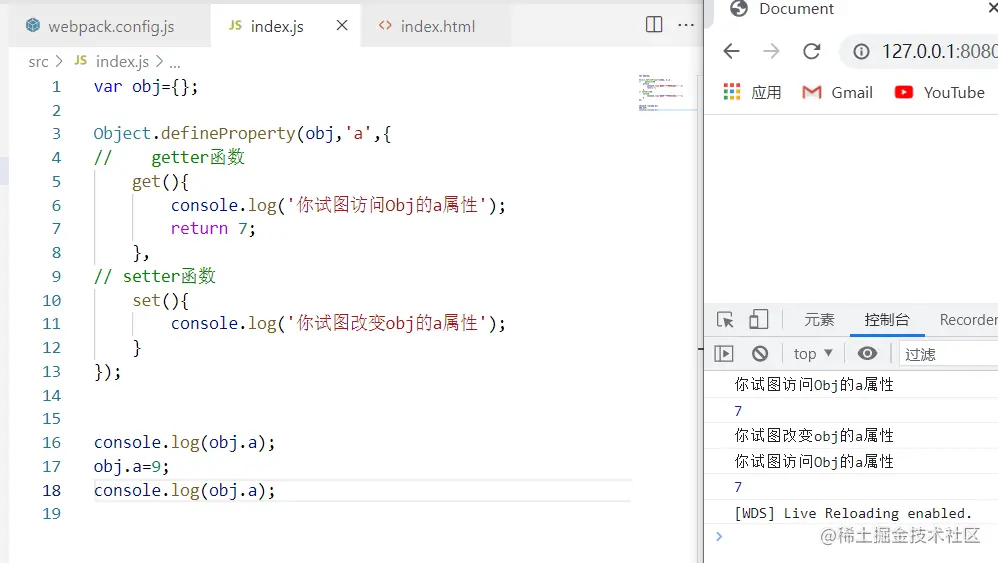Focus the 127.0.0.1:8080 address bar

pyautogui.click(x=939, y=51)
